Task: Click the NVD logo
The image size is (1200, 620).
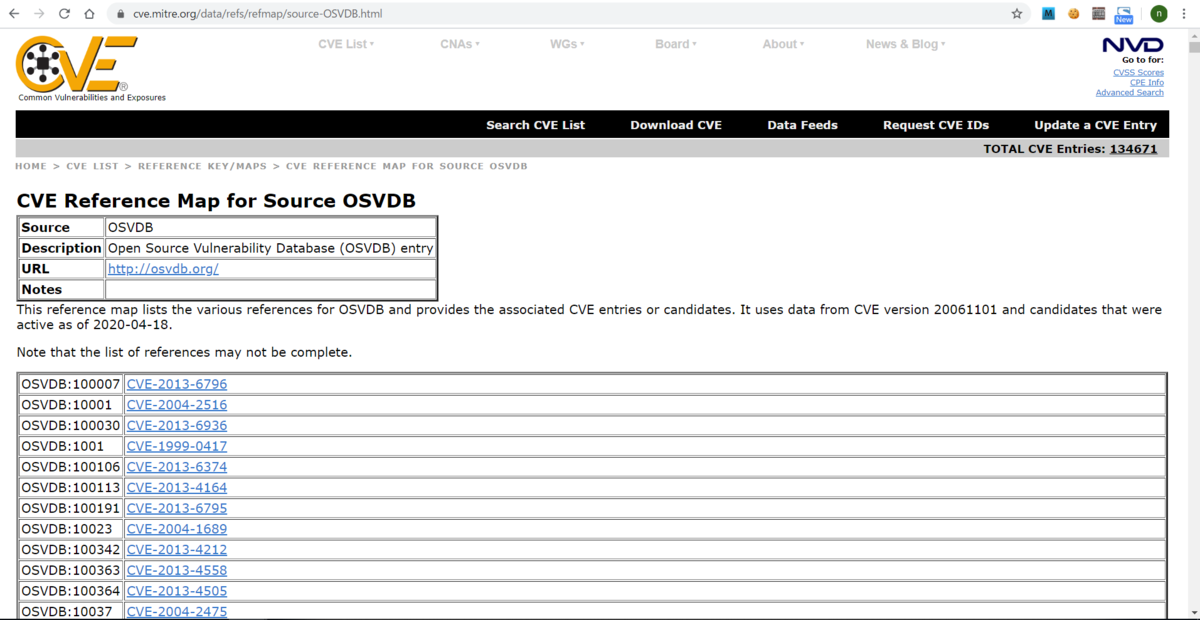Action: pos(1133,45)
